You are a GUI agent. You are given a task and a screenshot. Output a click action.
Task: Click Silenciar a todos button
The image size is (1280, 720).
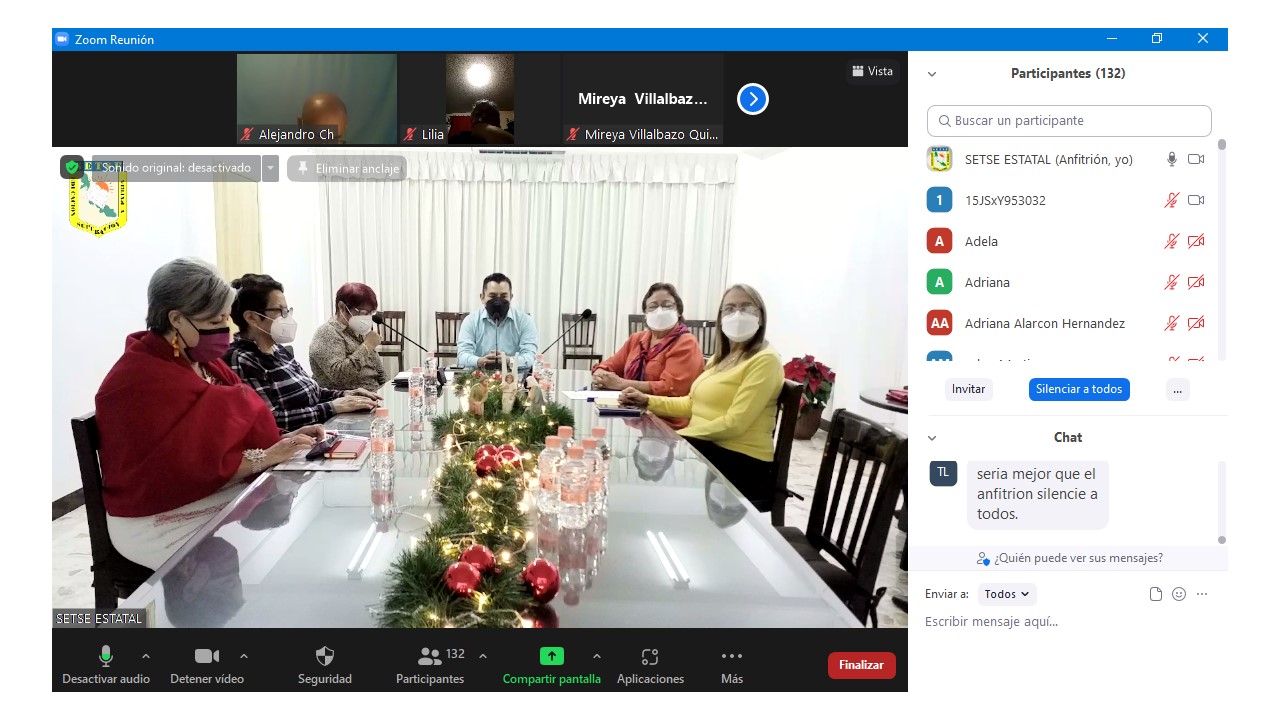(x=1079, y=389)
